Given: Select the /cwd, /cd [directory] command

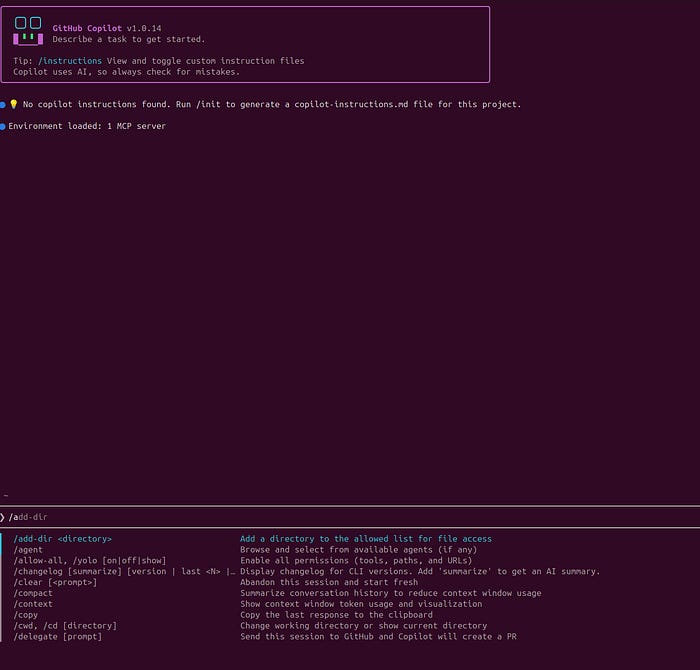Looking at the screenshot, I should (x=65, y=625).
